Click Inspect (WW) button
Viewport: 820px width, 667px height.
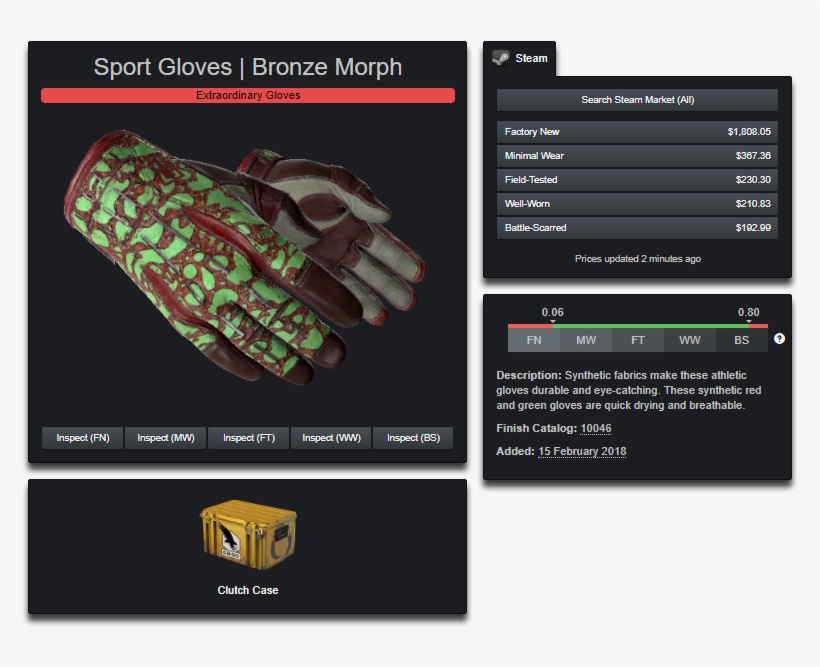tap(331, 438)
